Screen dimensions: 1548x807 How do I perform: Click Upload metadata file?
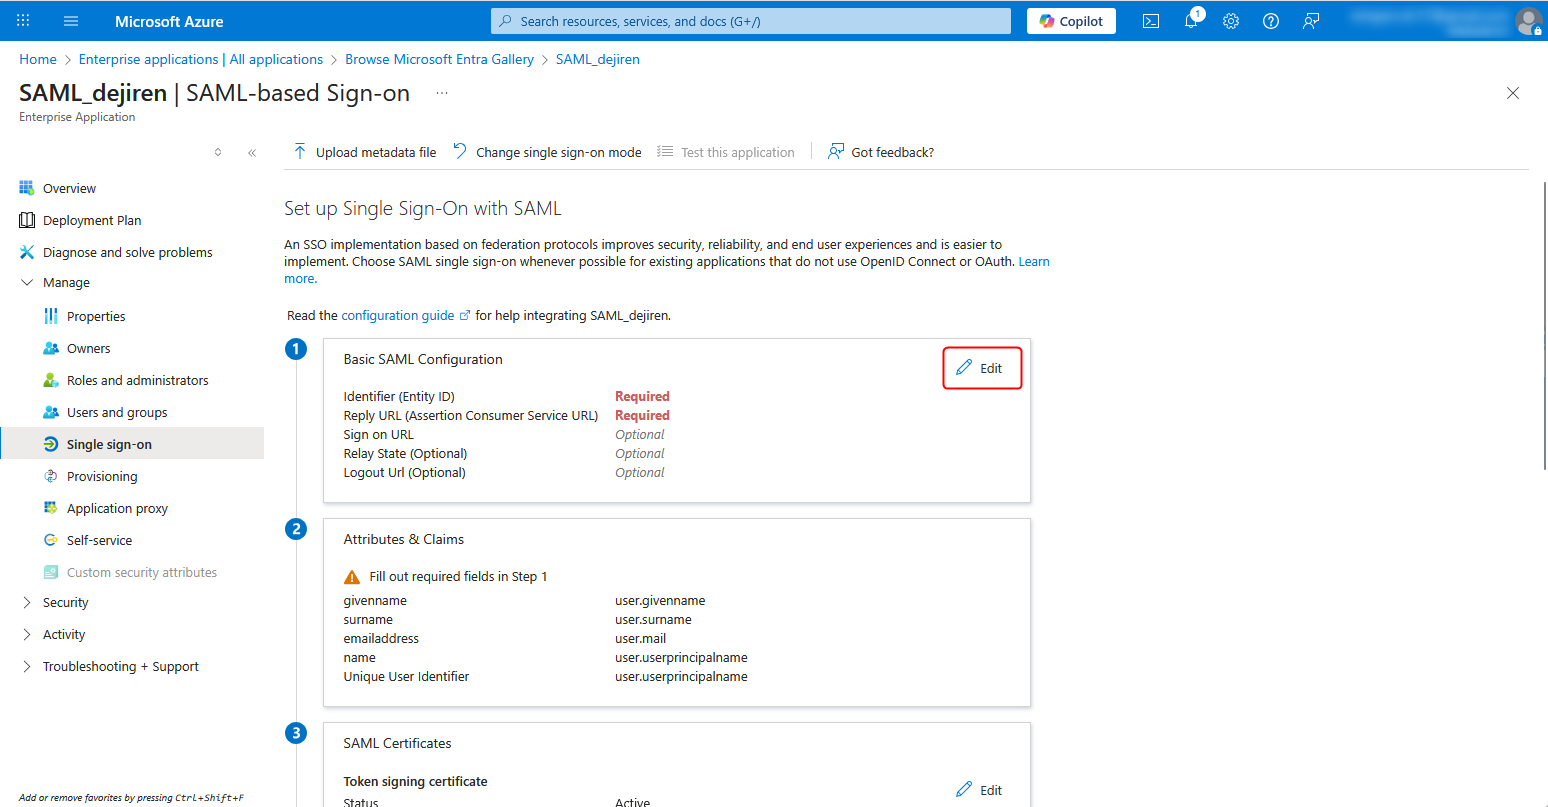coord(365,152)
